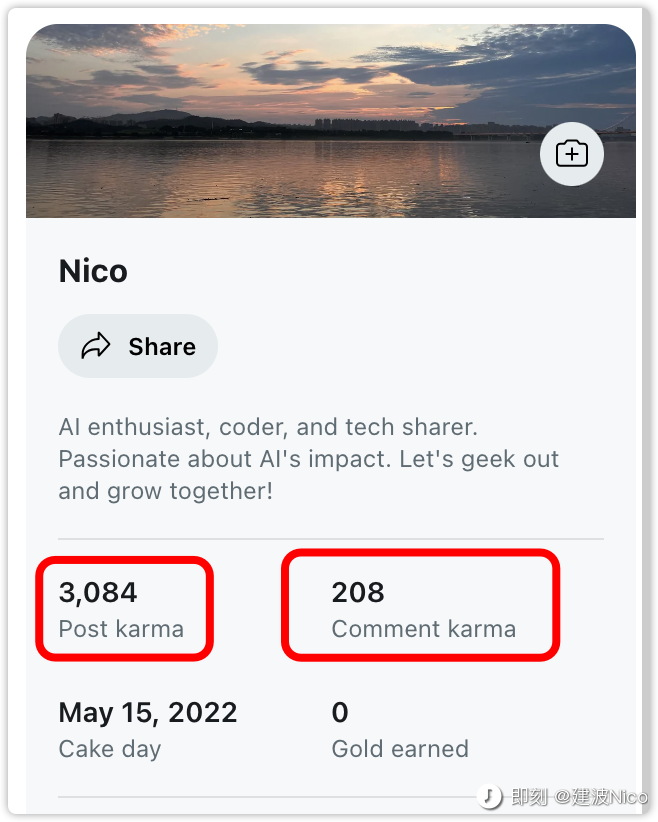The width and height of the screenshot is (658, 822).
Task: Click the Post karma label
Action: click(x=121, y=629)
